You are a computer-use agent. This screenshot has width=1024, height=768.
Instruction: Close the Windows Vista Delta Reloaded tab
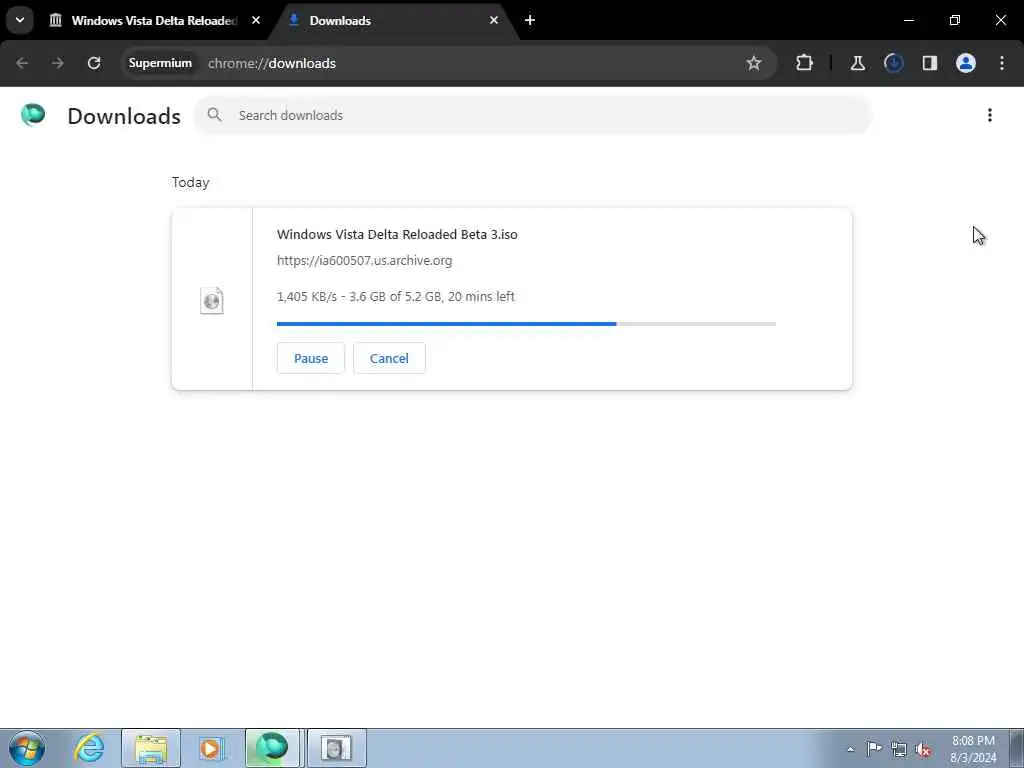pos(256,20)
